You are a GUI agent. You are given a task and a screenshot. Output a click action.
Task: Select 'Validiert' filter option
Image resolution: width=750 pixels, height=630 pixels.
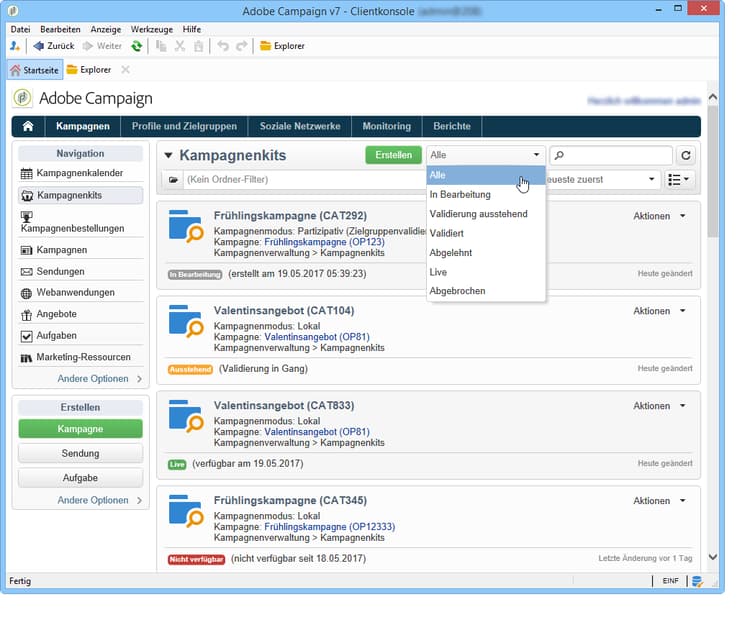[x=485, y=233]
